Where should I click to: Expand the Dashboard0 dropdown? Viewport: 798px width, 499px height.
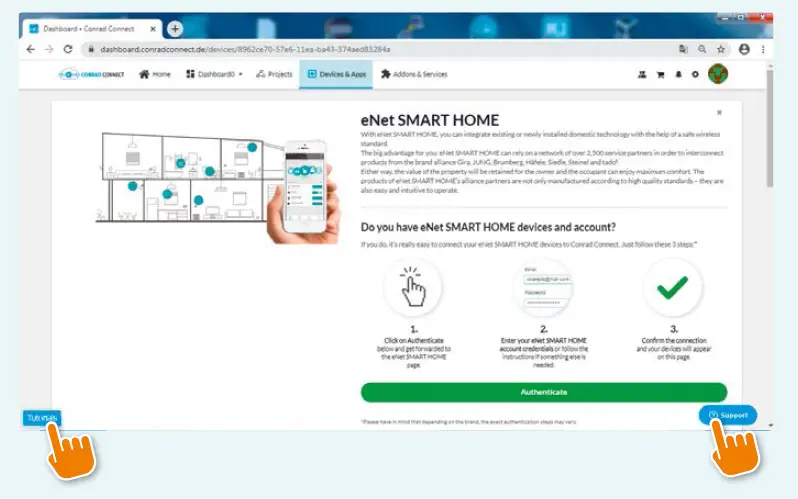click(214, 74)
